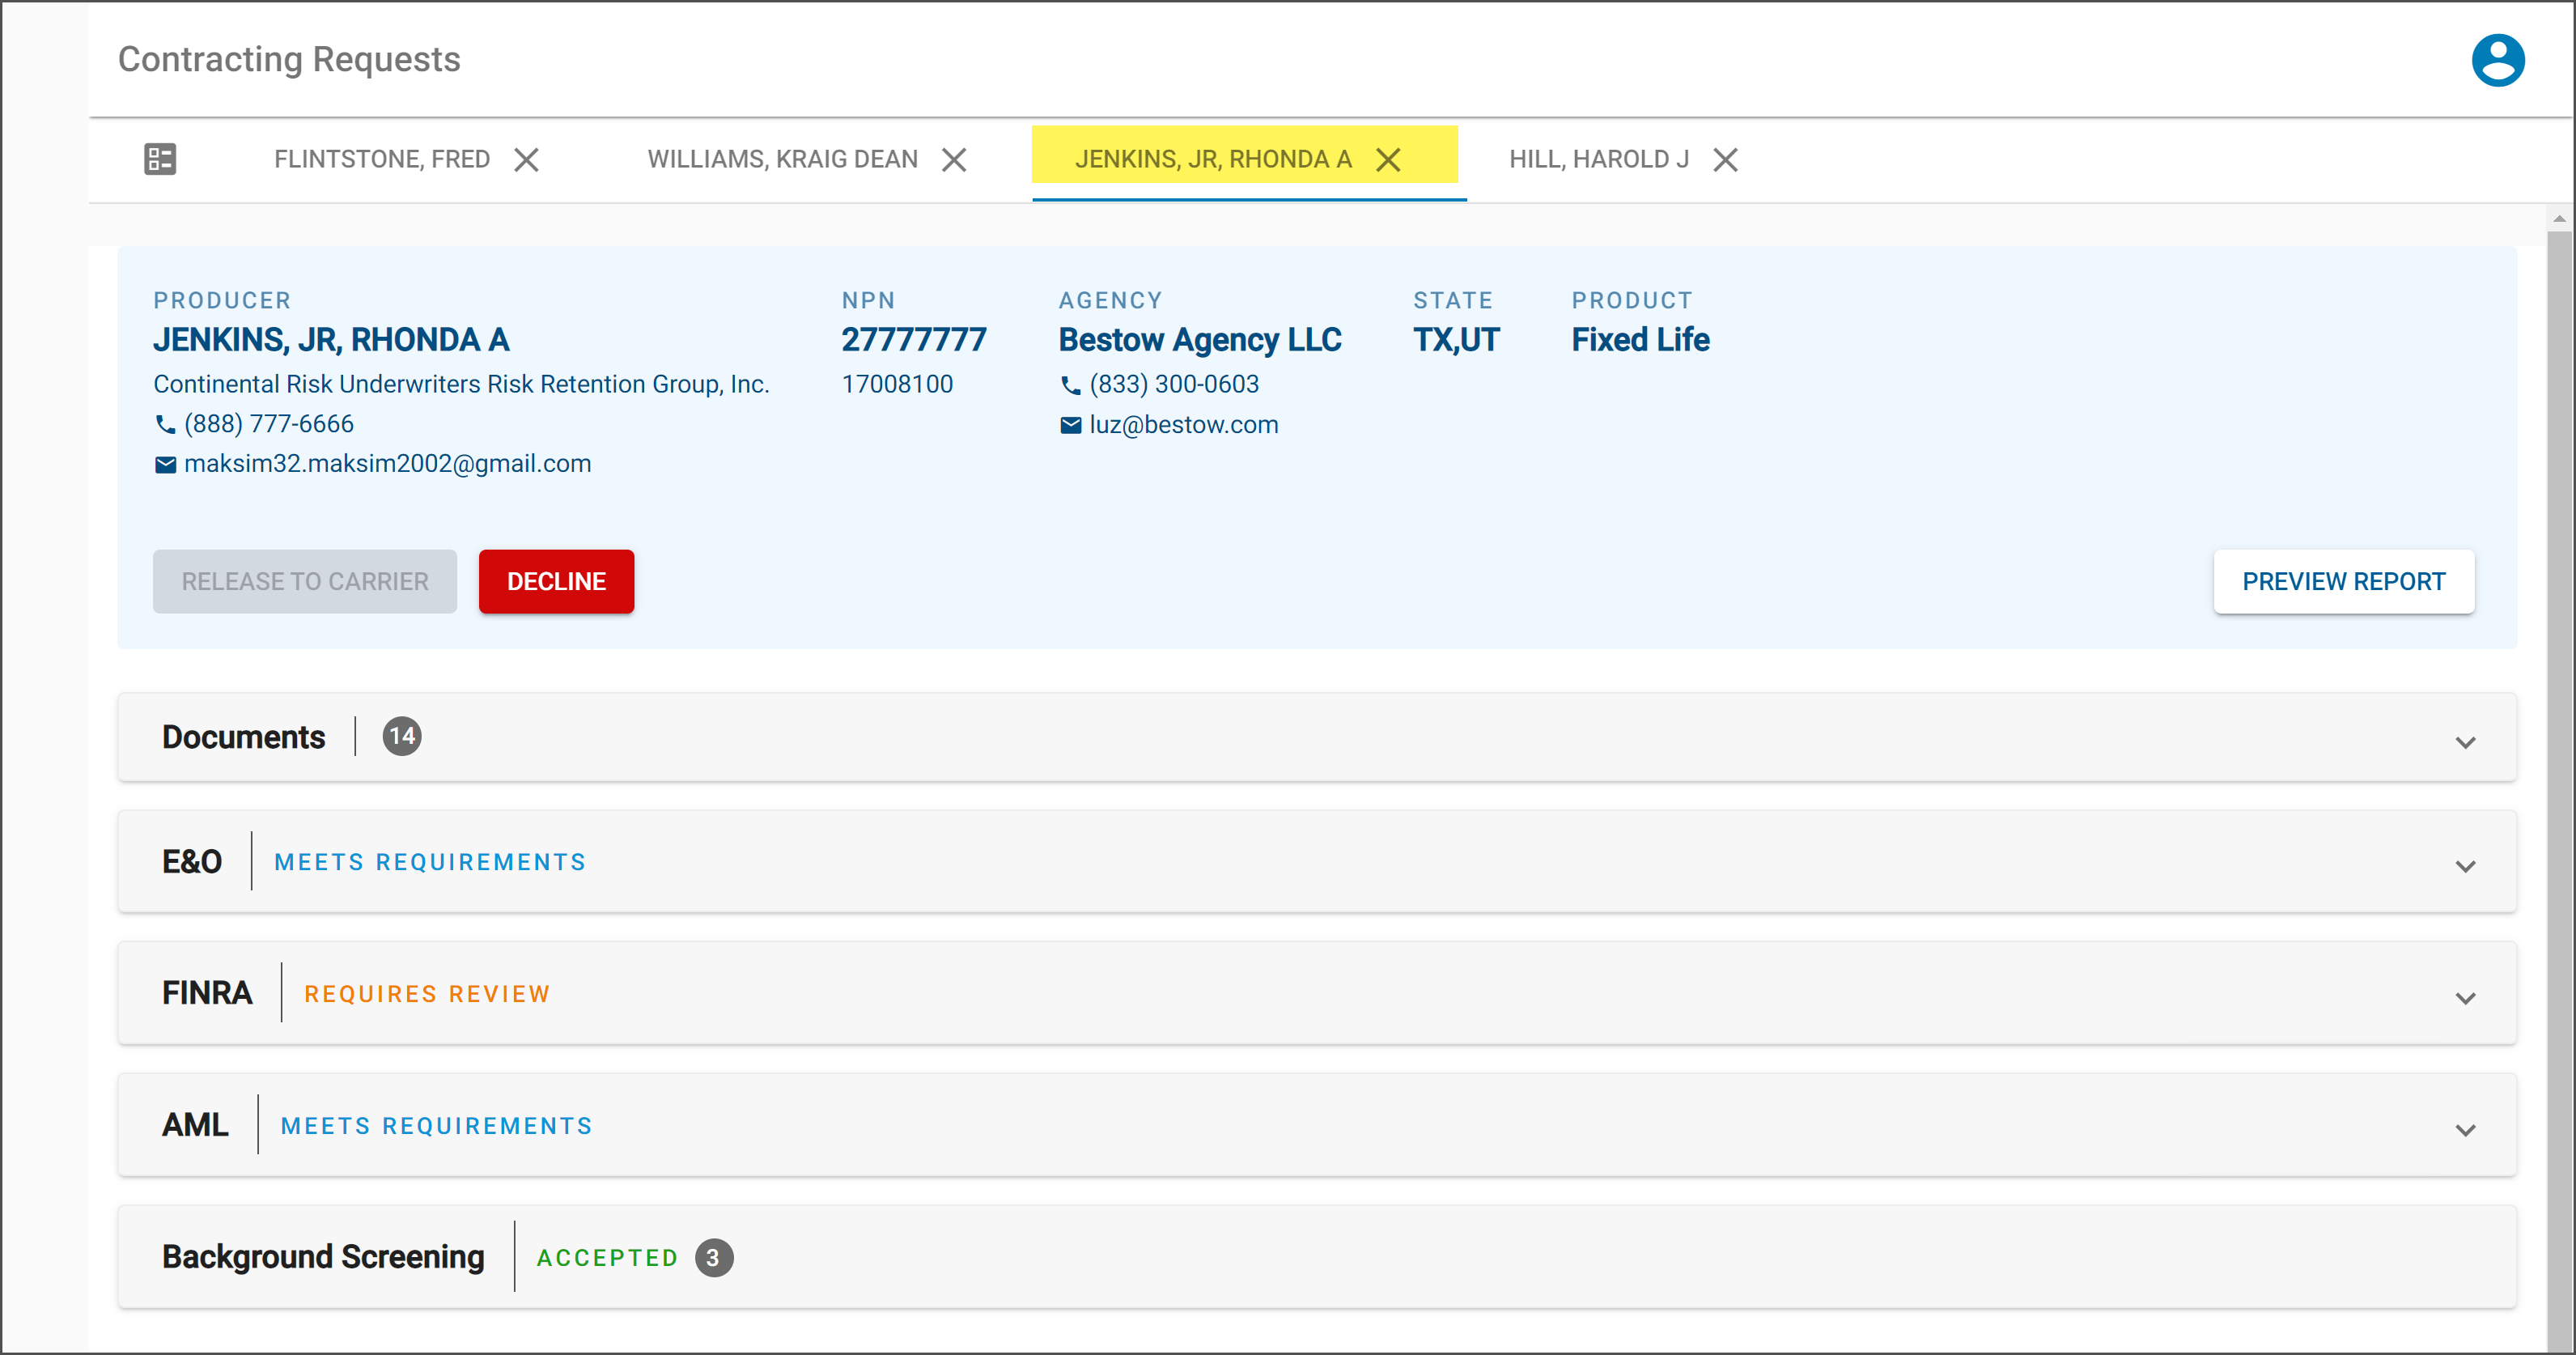Screen dimensions: 2576x1355
Task: Expand the FINRA section chevron
Action: [x=2465, y=998]
